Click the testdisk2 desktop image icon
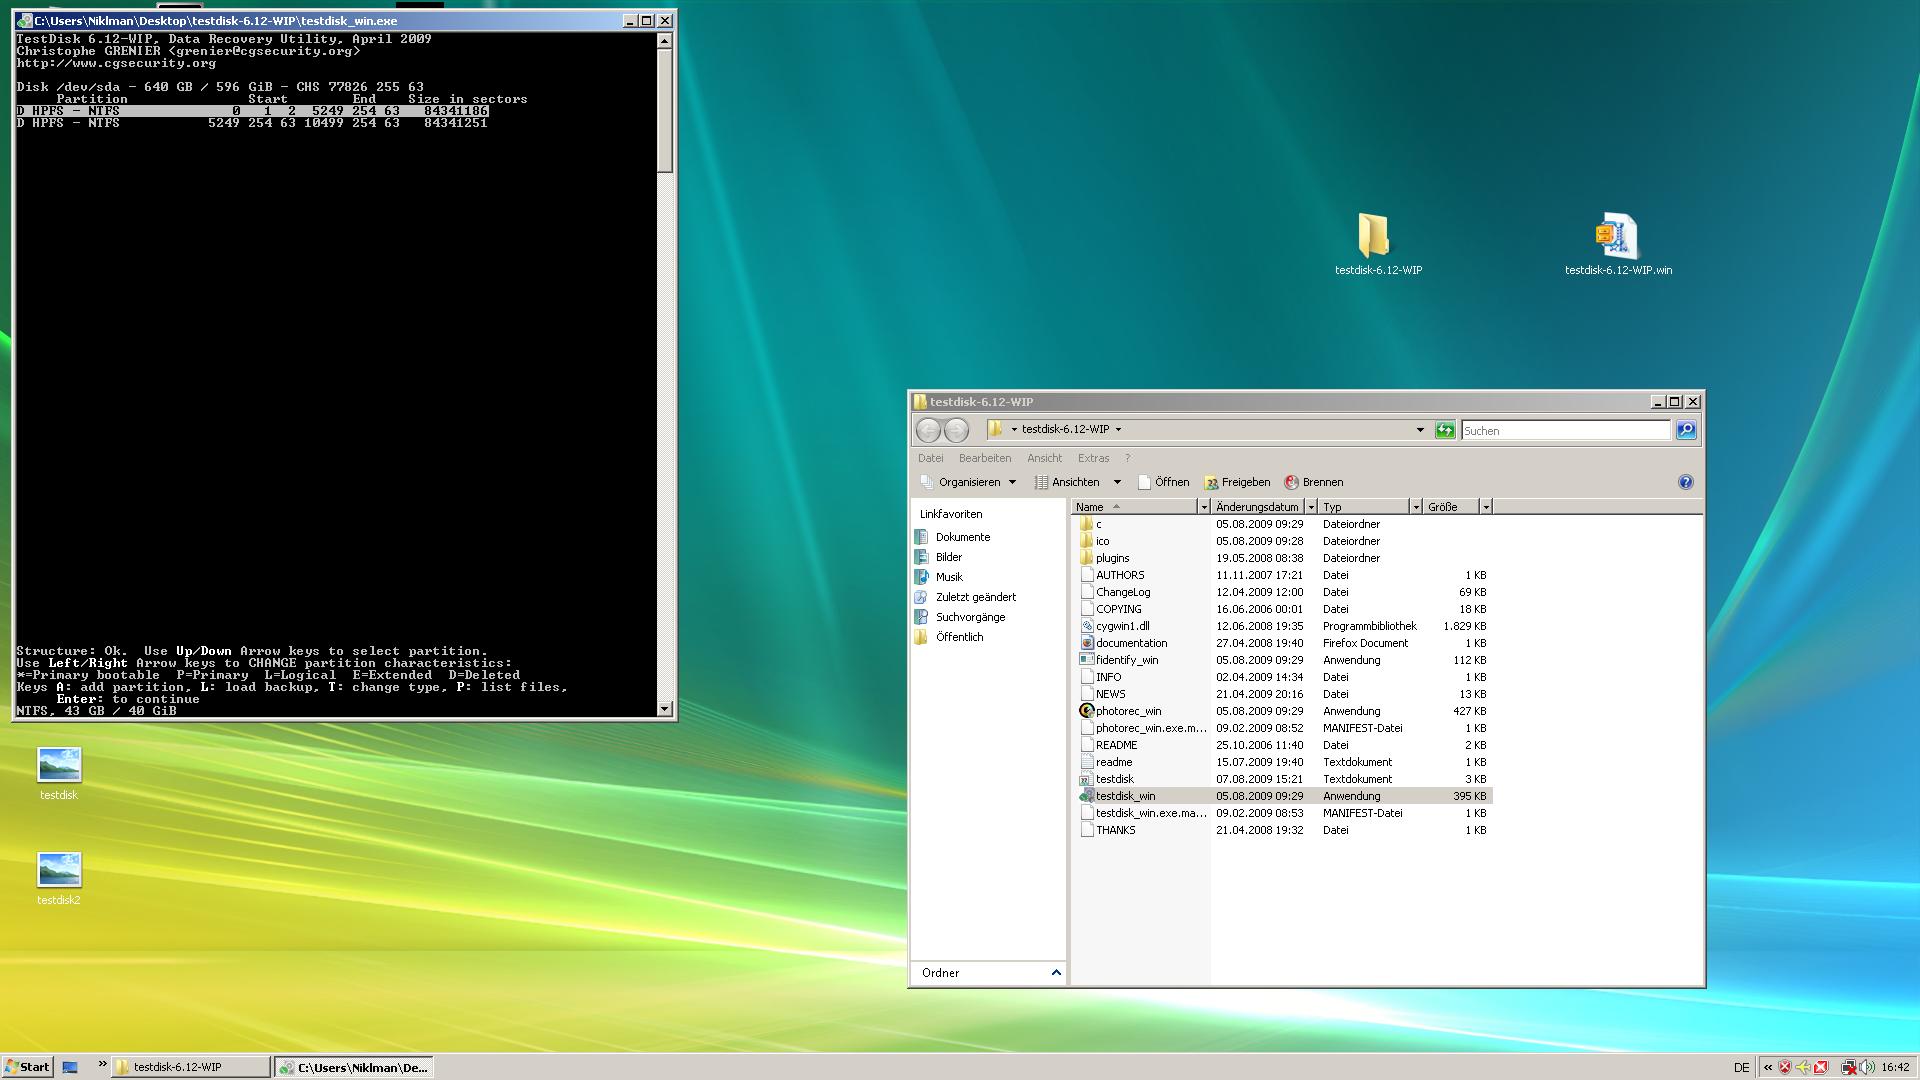Viewport: 1920px width, 1080px height. click(x=58, y=870)
